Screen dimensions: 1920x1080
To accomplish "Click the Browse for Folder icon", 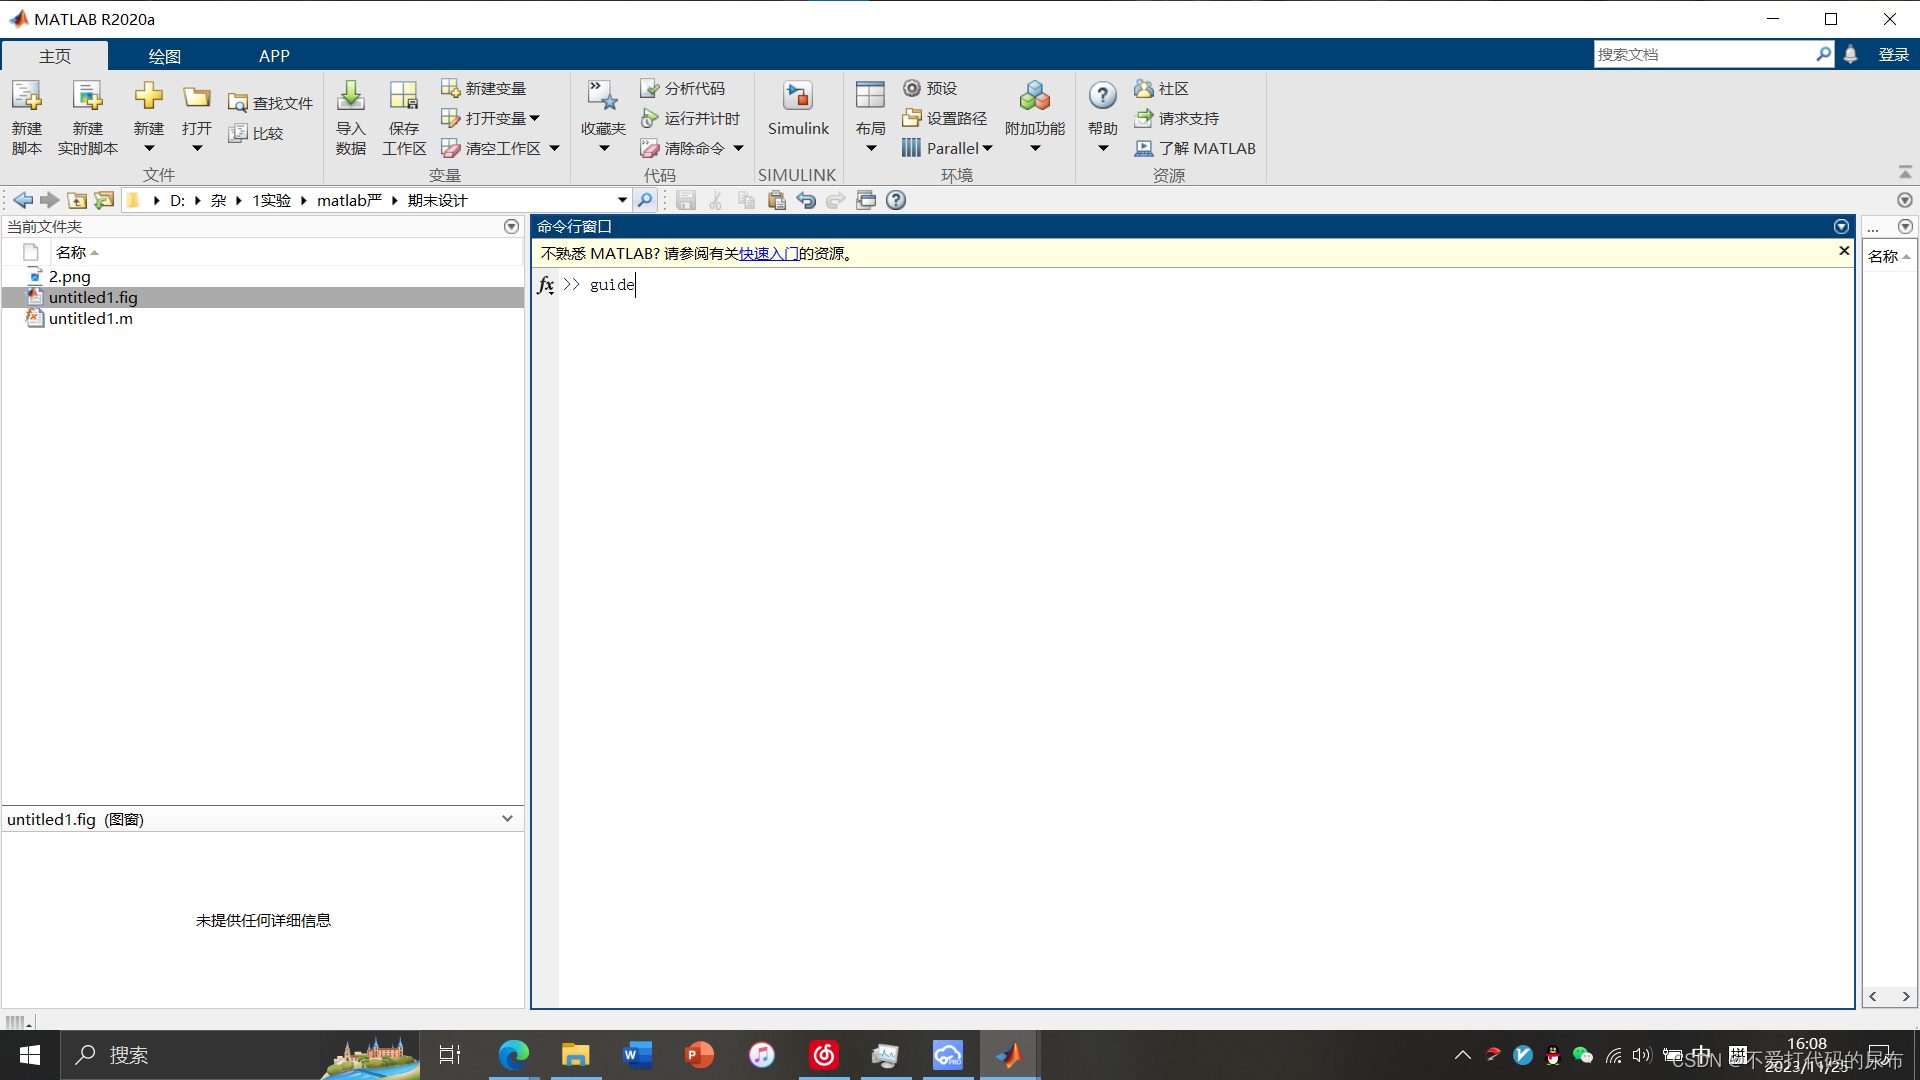I will [104, 200].
